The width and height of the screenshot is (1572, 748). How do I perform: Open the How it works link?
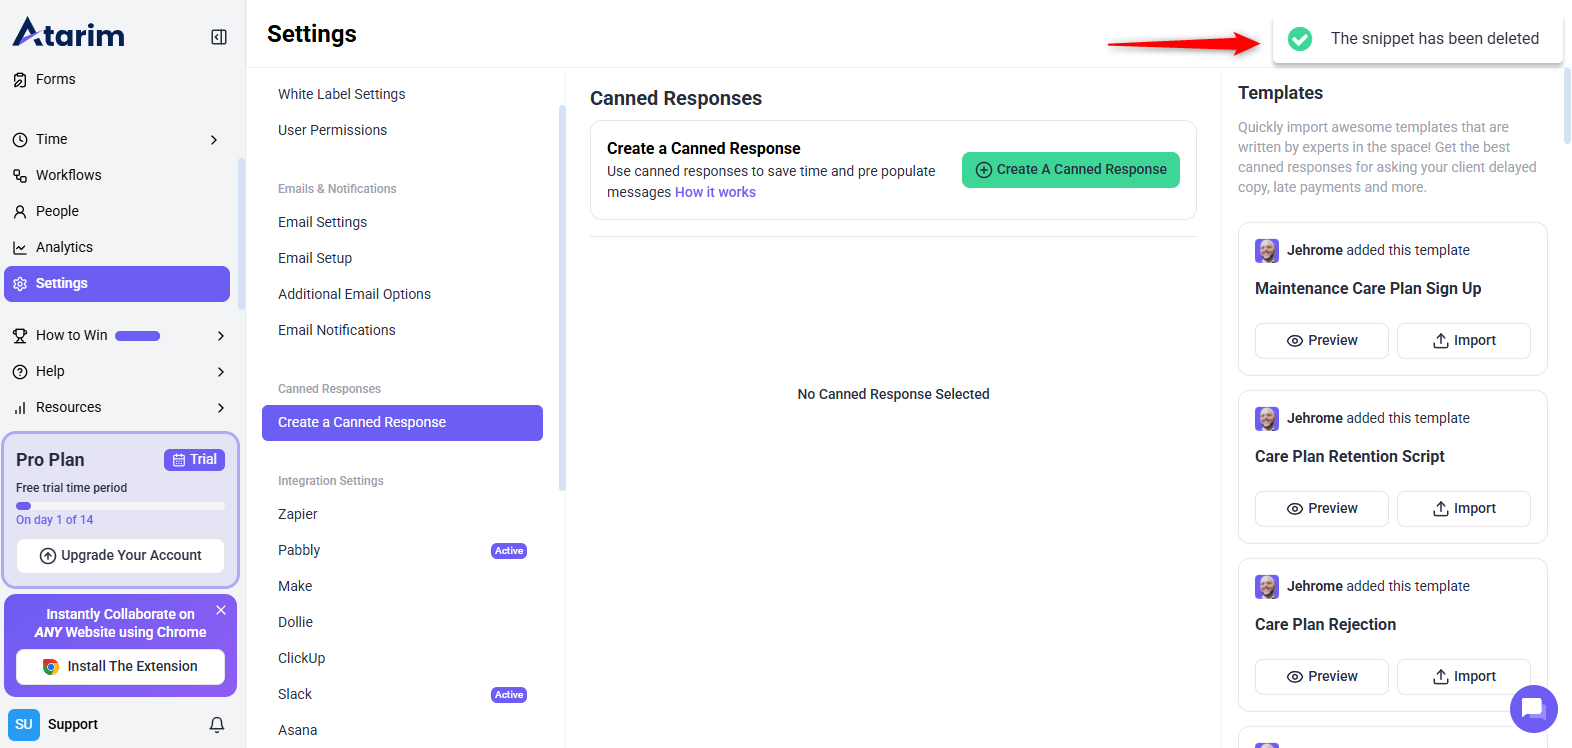point(715,192)
